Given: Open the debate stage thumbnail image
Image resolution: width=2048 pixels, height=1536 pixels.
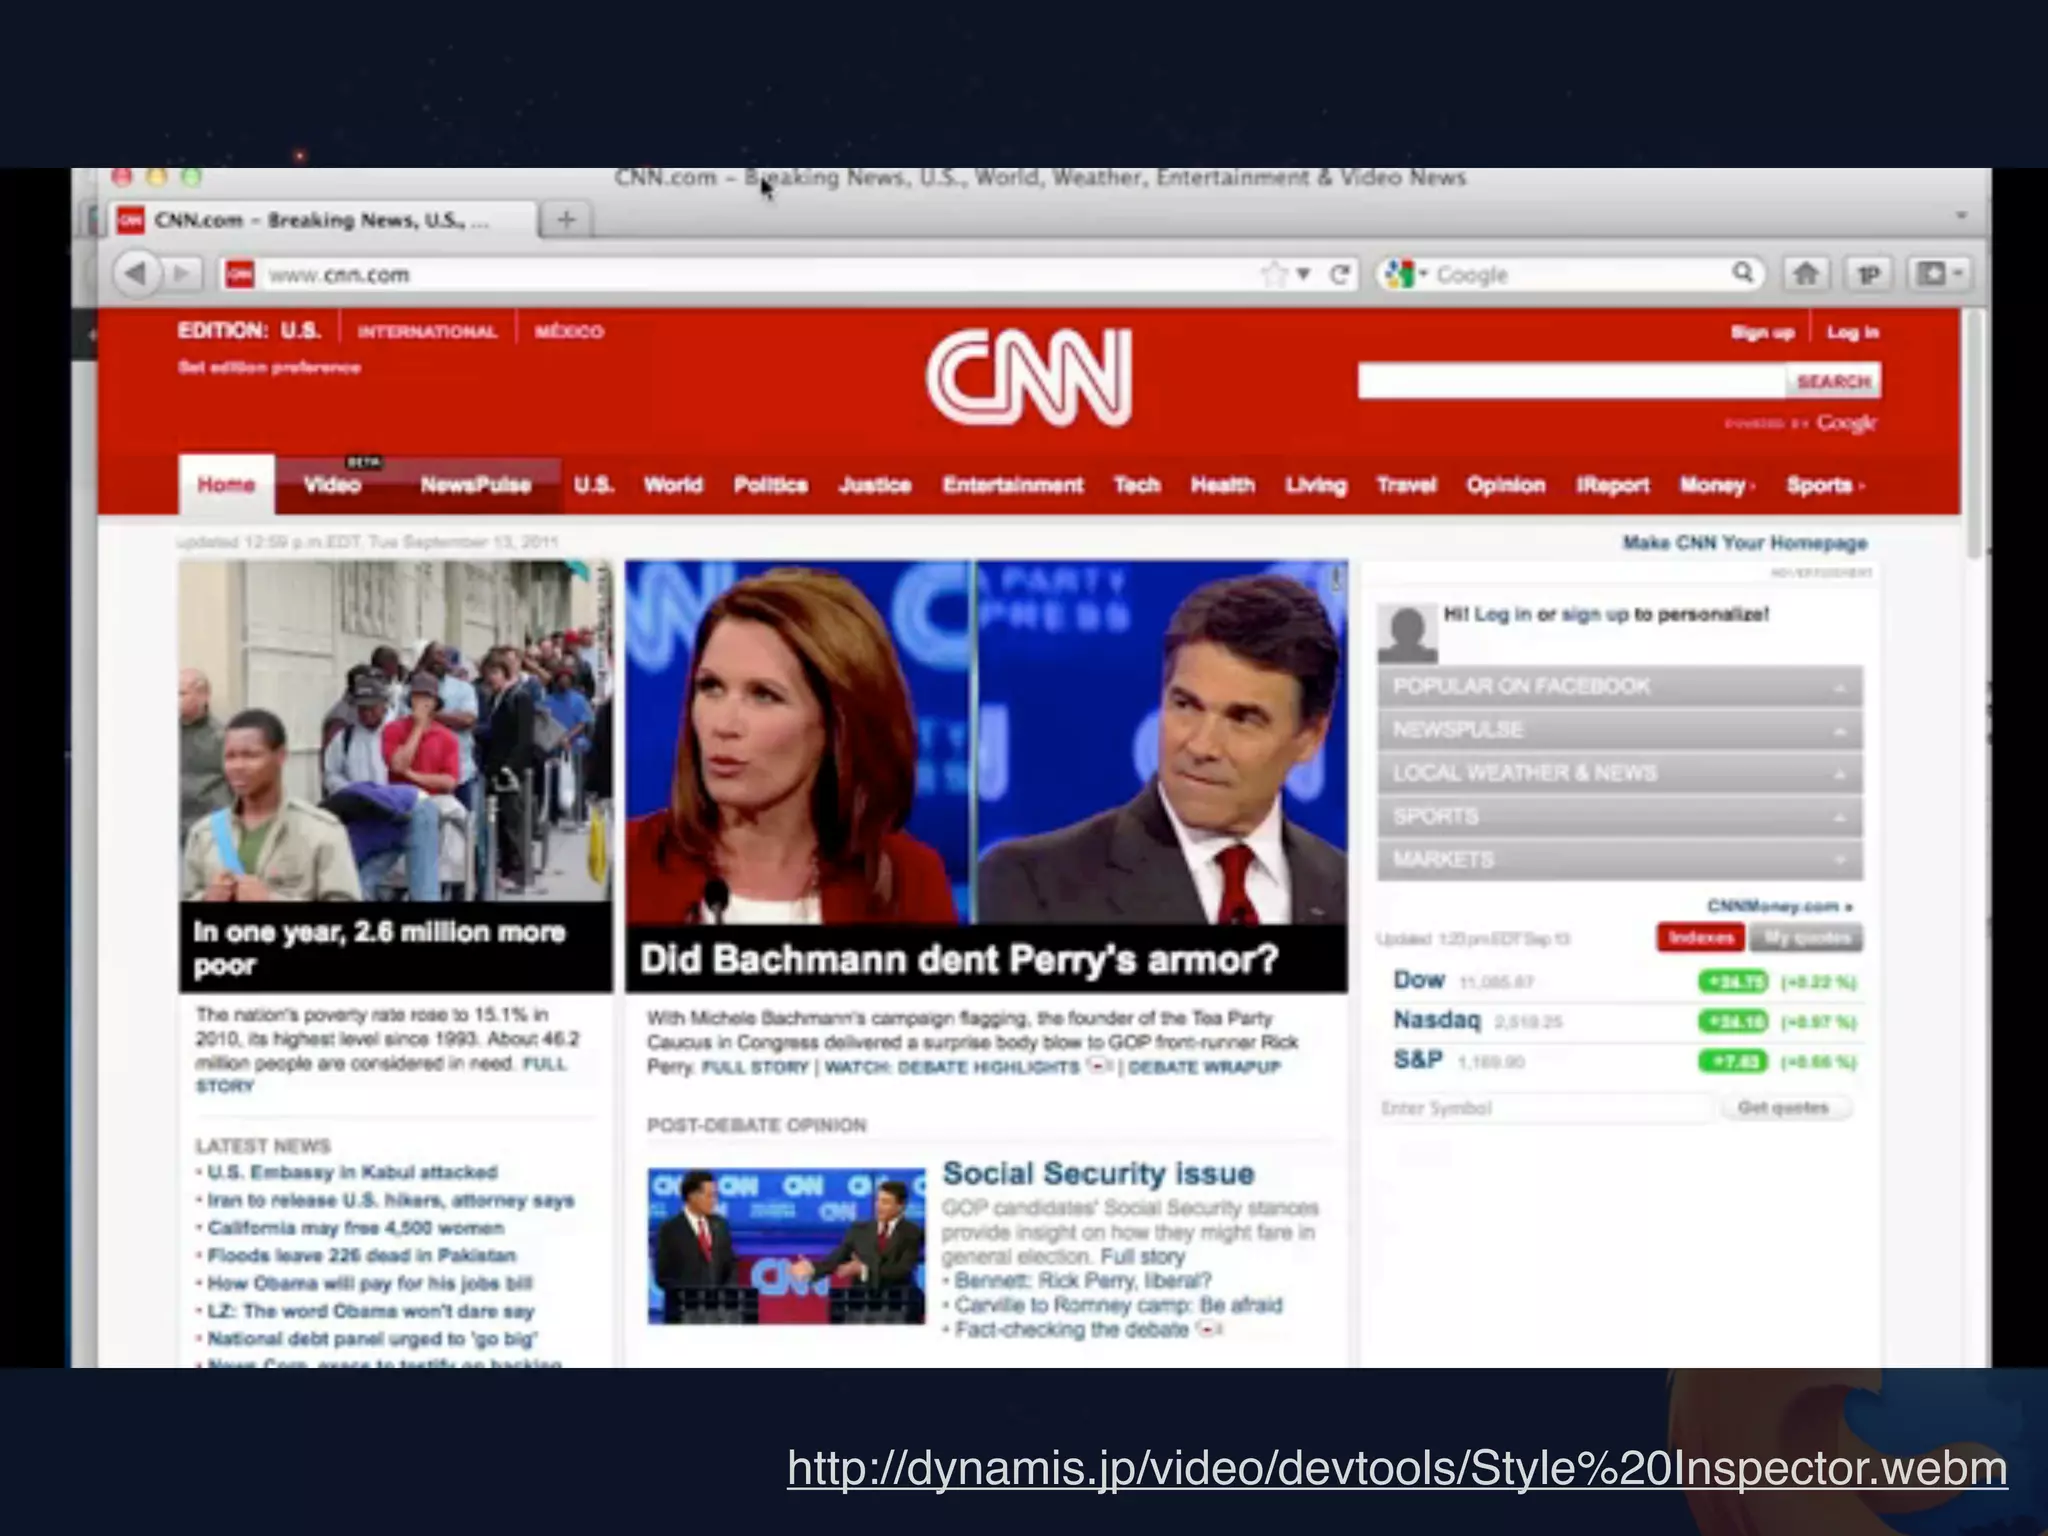Looking at the screenshot, I should [x=786, y=1246].
